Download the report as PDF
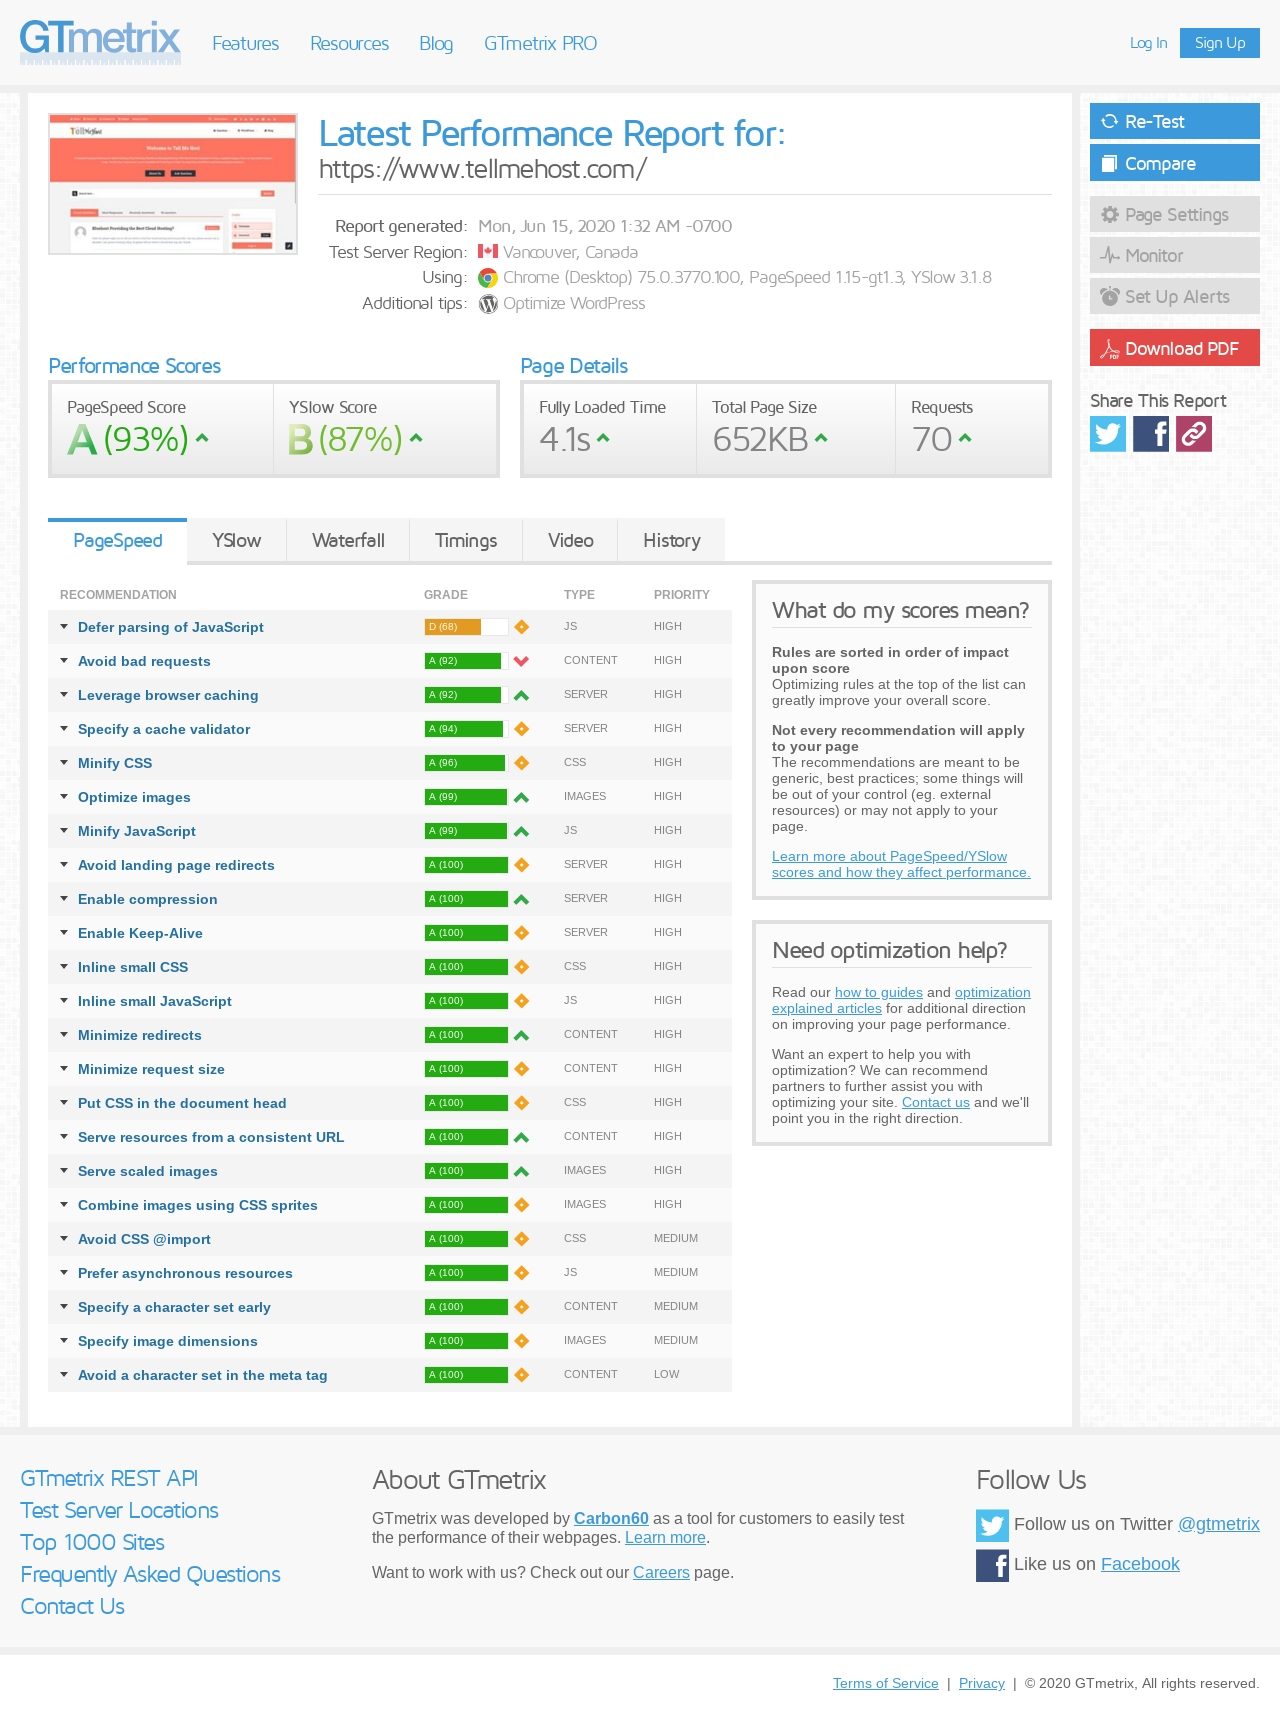The image size is (1280, 1711). coord(1175,348)
